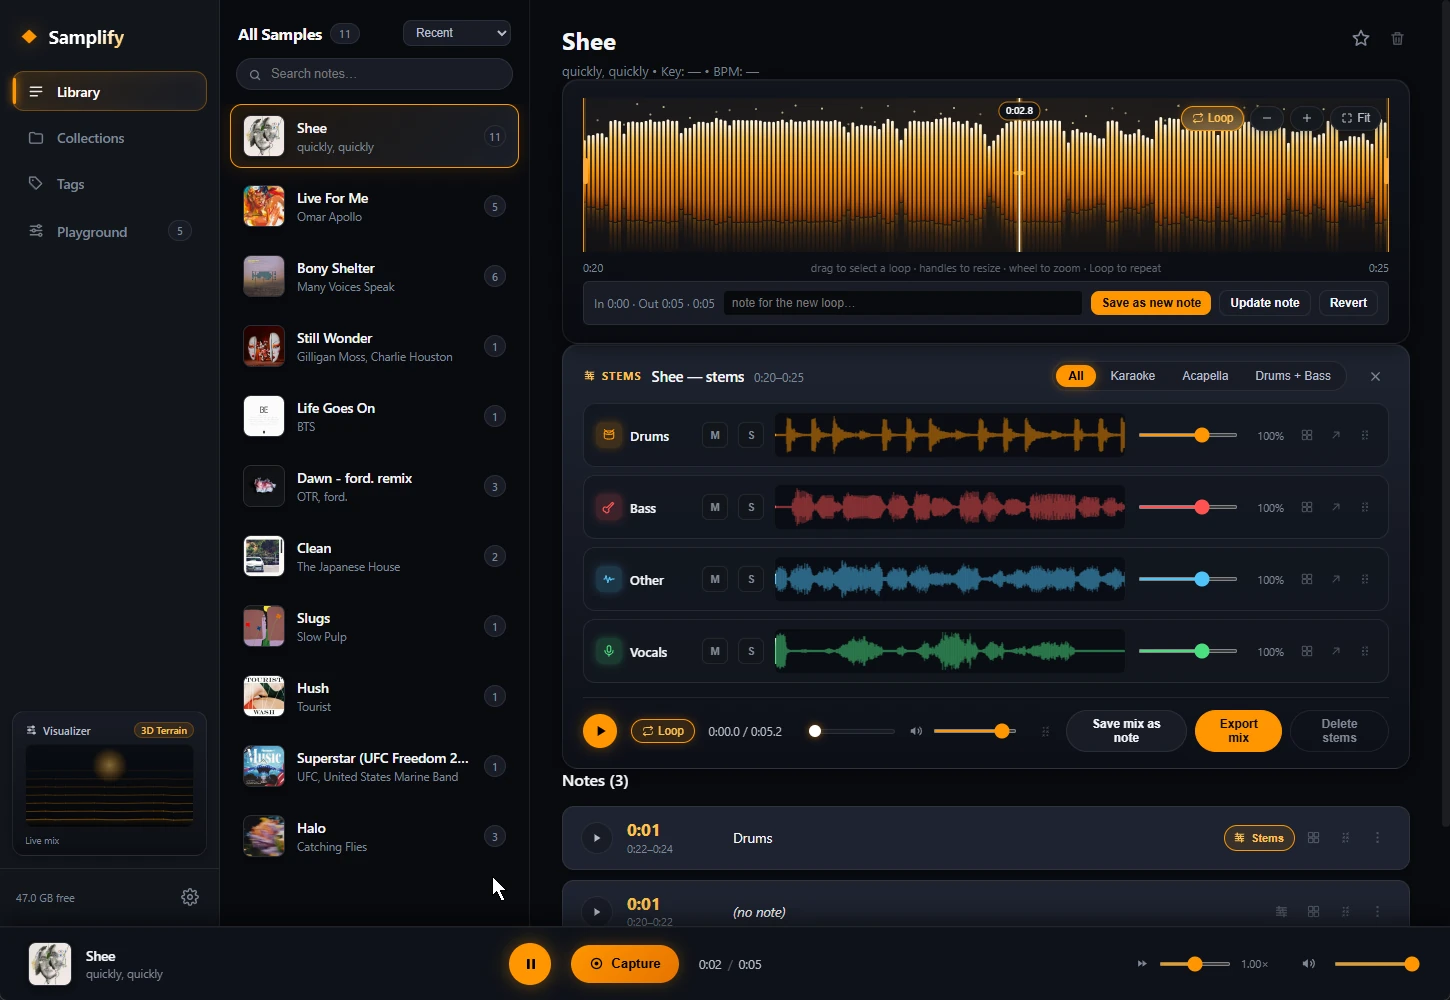Viewport: 1450px width, 1000px height.
Task: Open grid icon on Bass stem row
Action: click(x=1307, y=507)
